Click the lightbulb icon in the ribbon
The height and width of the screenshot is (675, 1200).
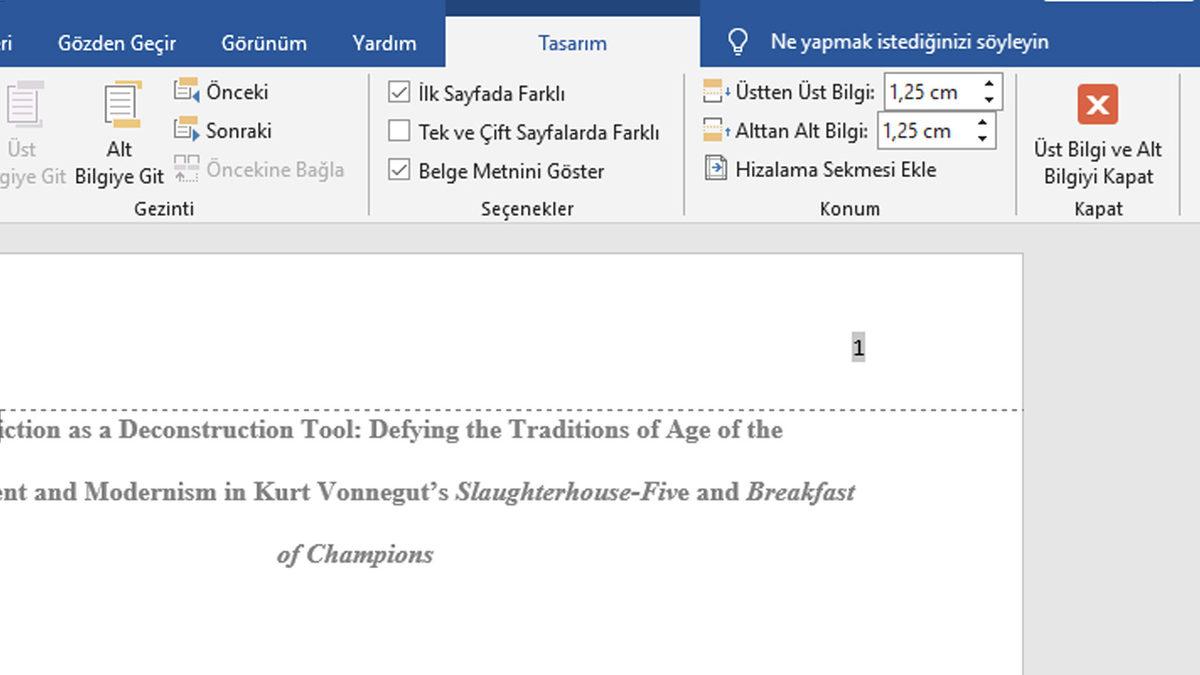pos(738,42)
